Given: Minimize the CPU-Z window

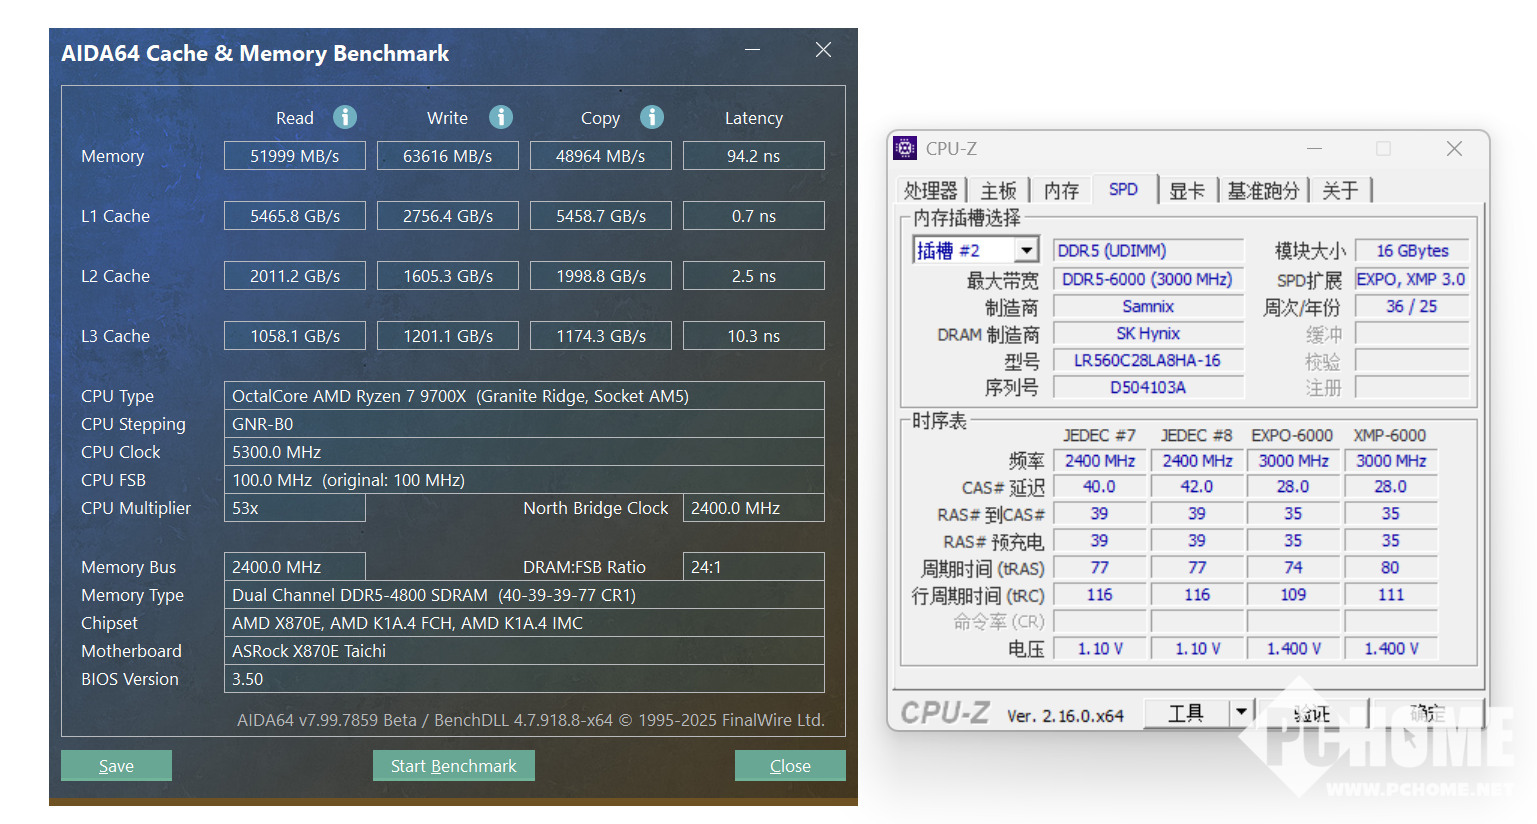Looking at the screenshot, I should click(1314, 148).
